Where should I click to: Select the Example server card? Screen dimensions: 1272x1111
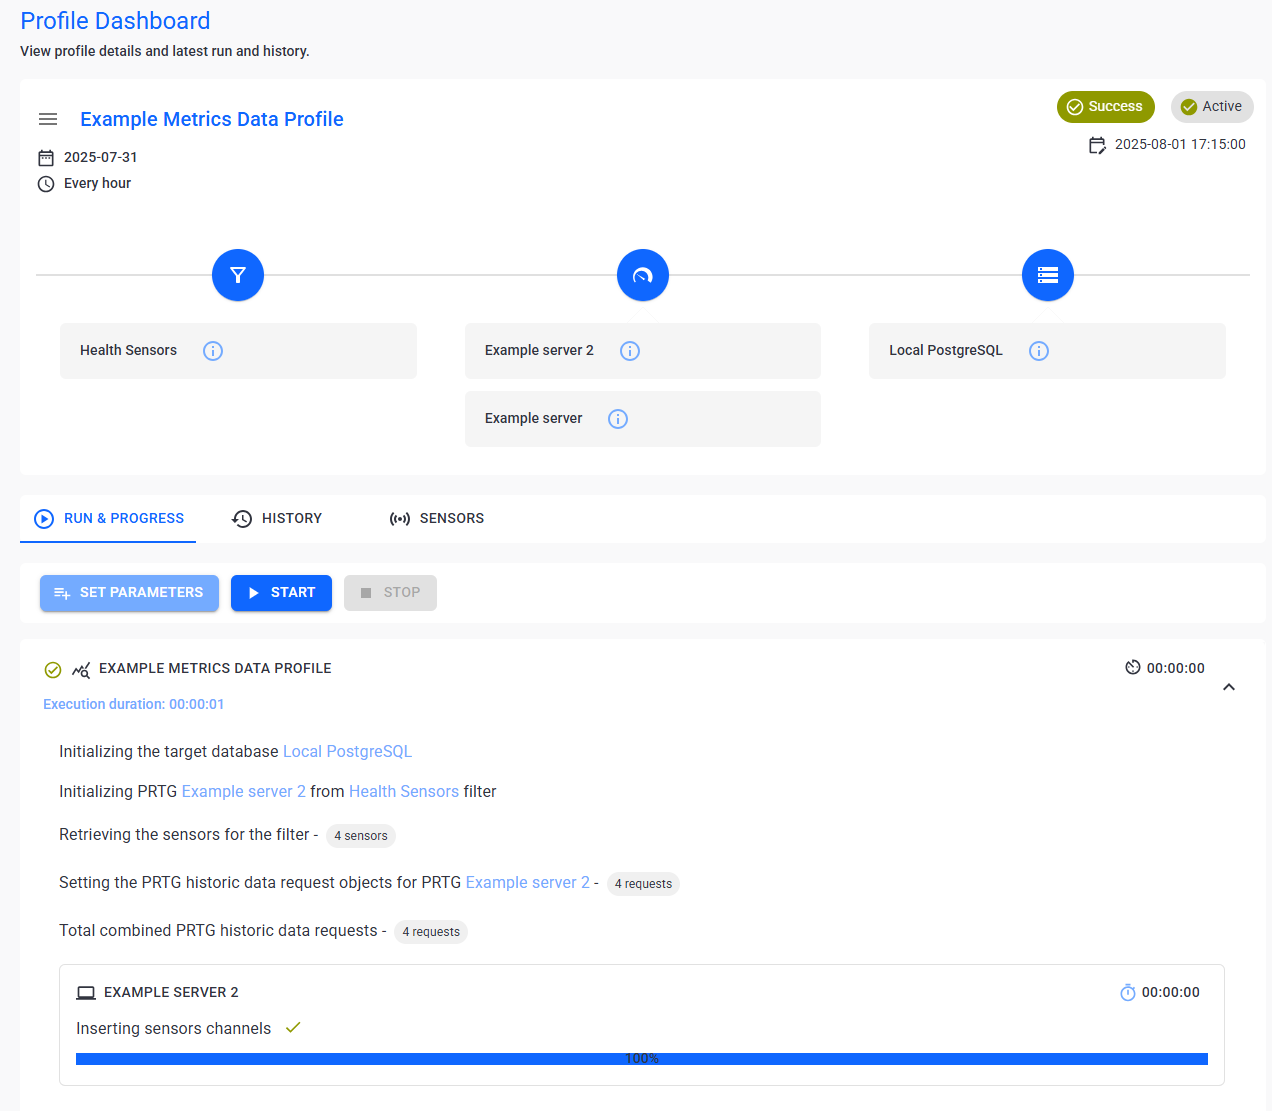tap(643, 419)
